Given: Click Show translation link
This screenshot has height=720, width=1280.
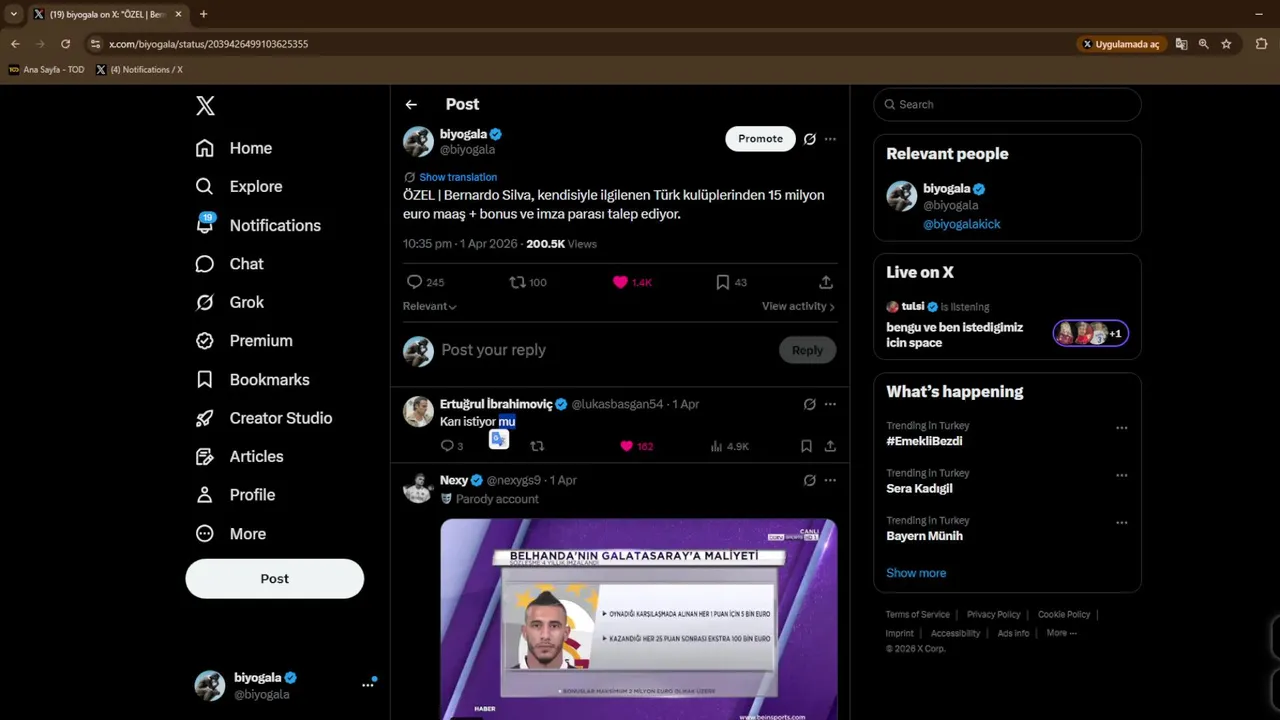Looking at the screenshot, I should pyautogui.click(x=458, y=177).
